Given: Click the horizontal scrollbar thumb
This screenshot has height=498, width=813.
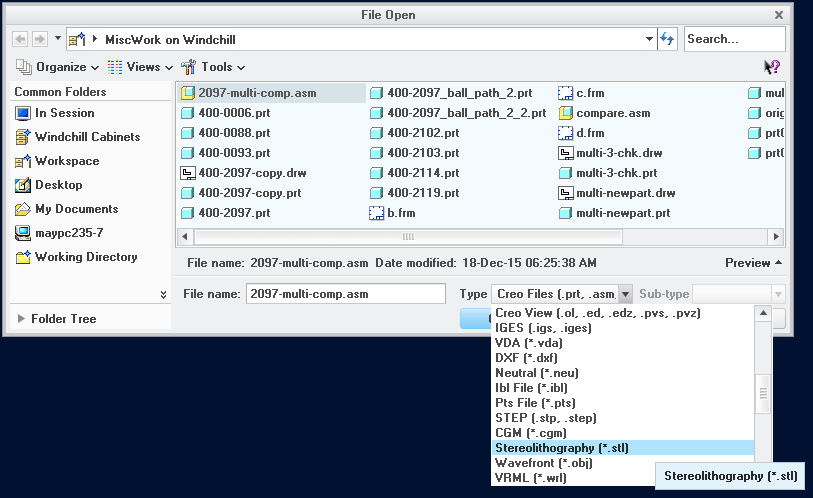Looking at the screenshot, I should [x=408, y=237].
